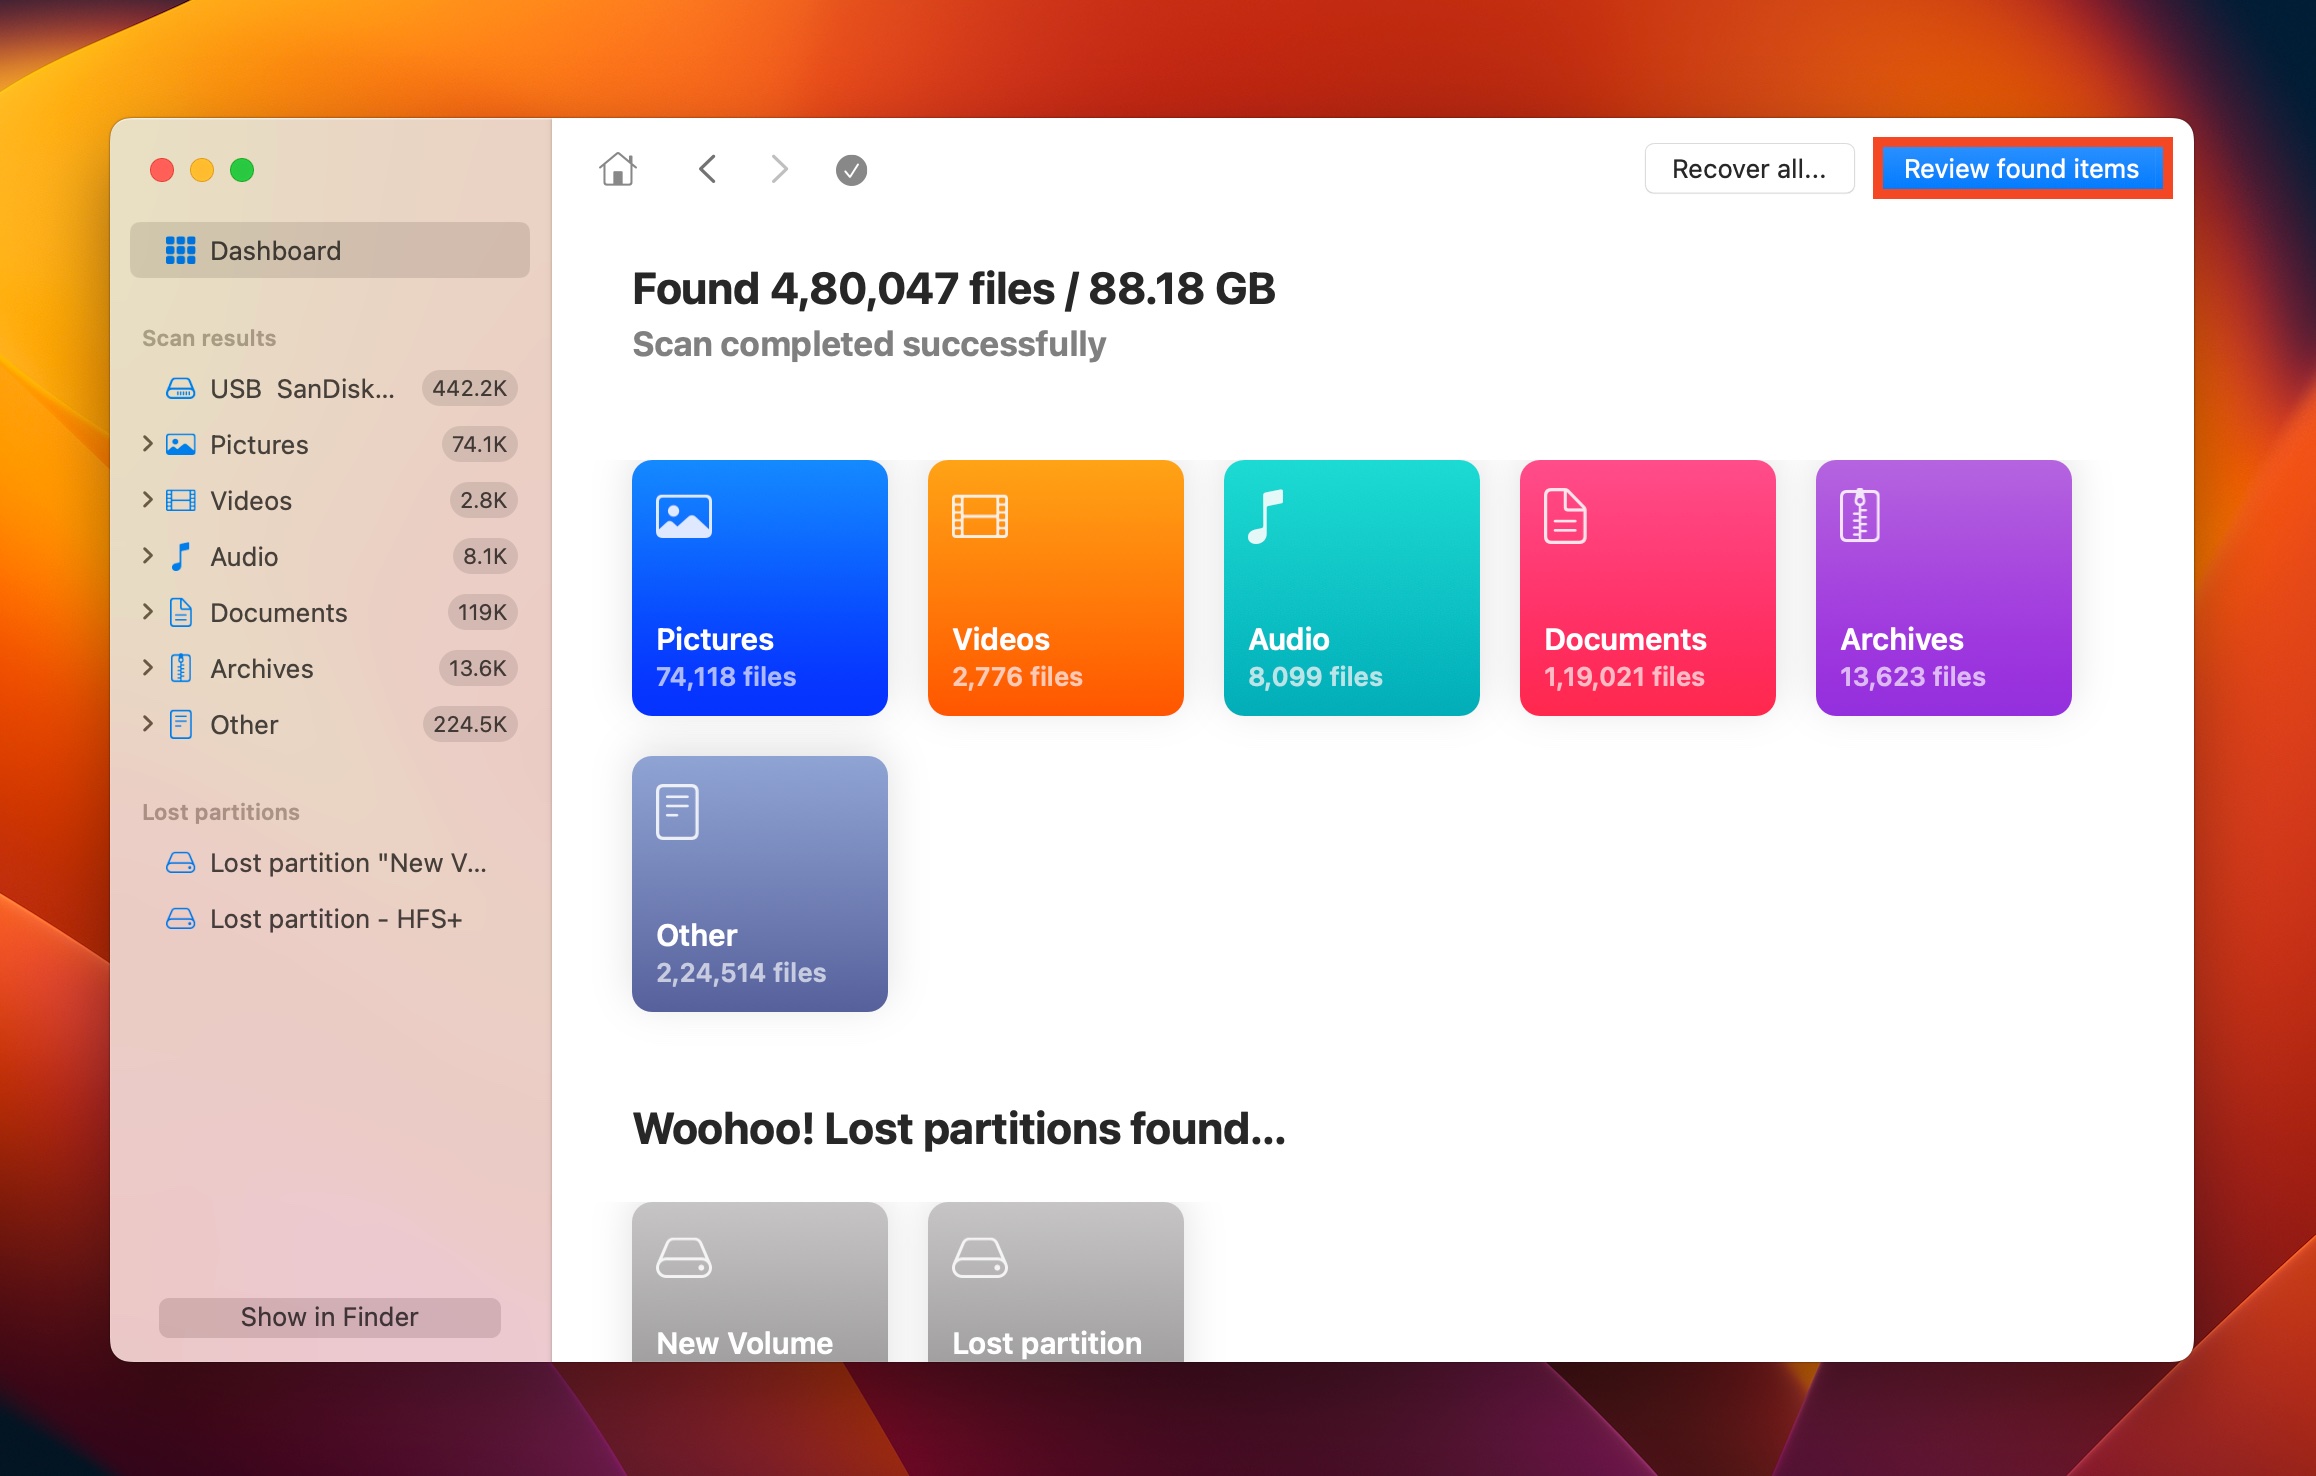Click the home navigation icon

coord(616,167)
